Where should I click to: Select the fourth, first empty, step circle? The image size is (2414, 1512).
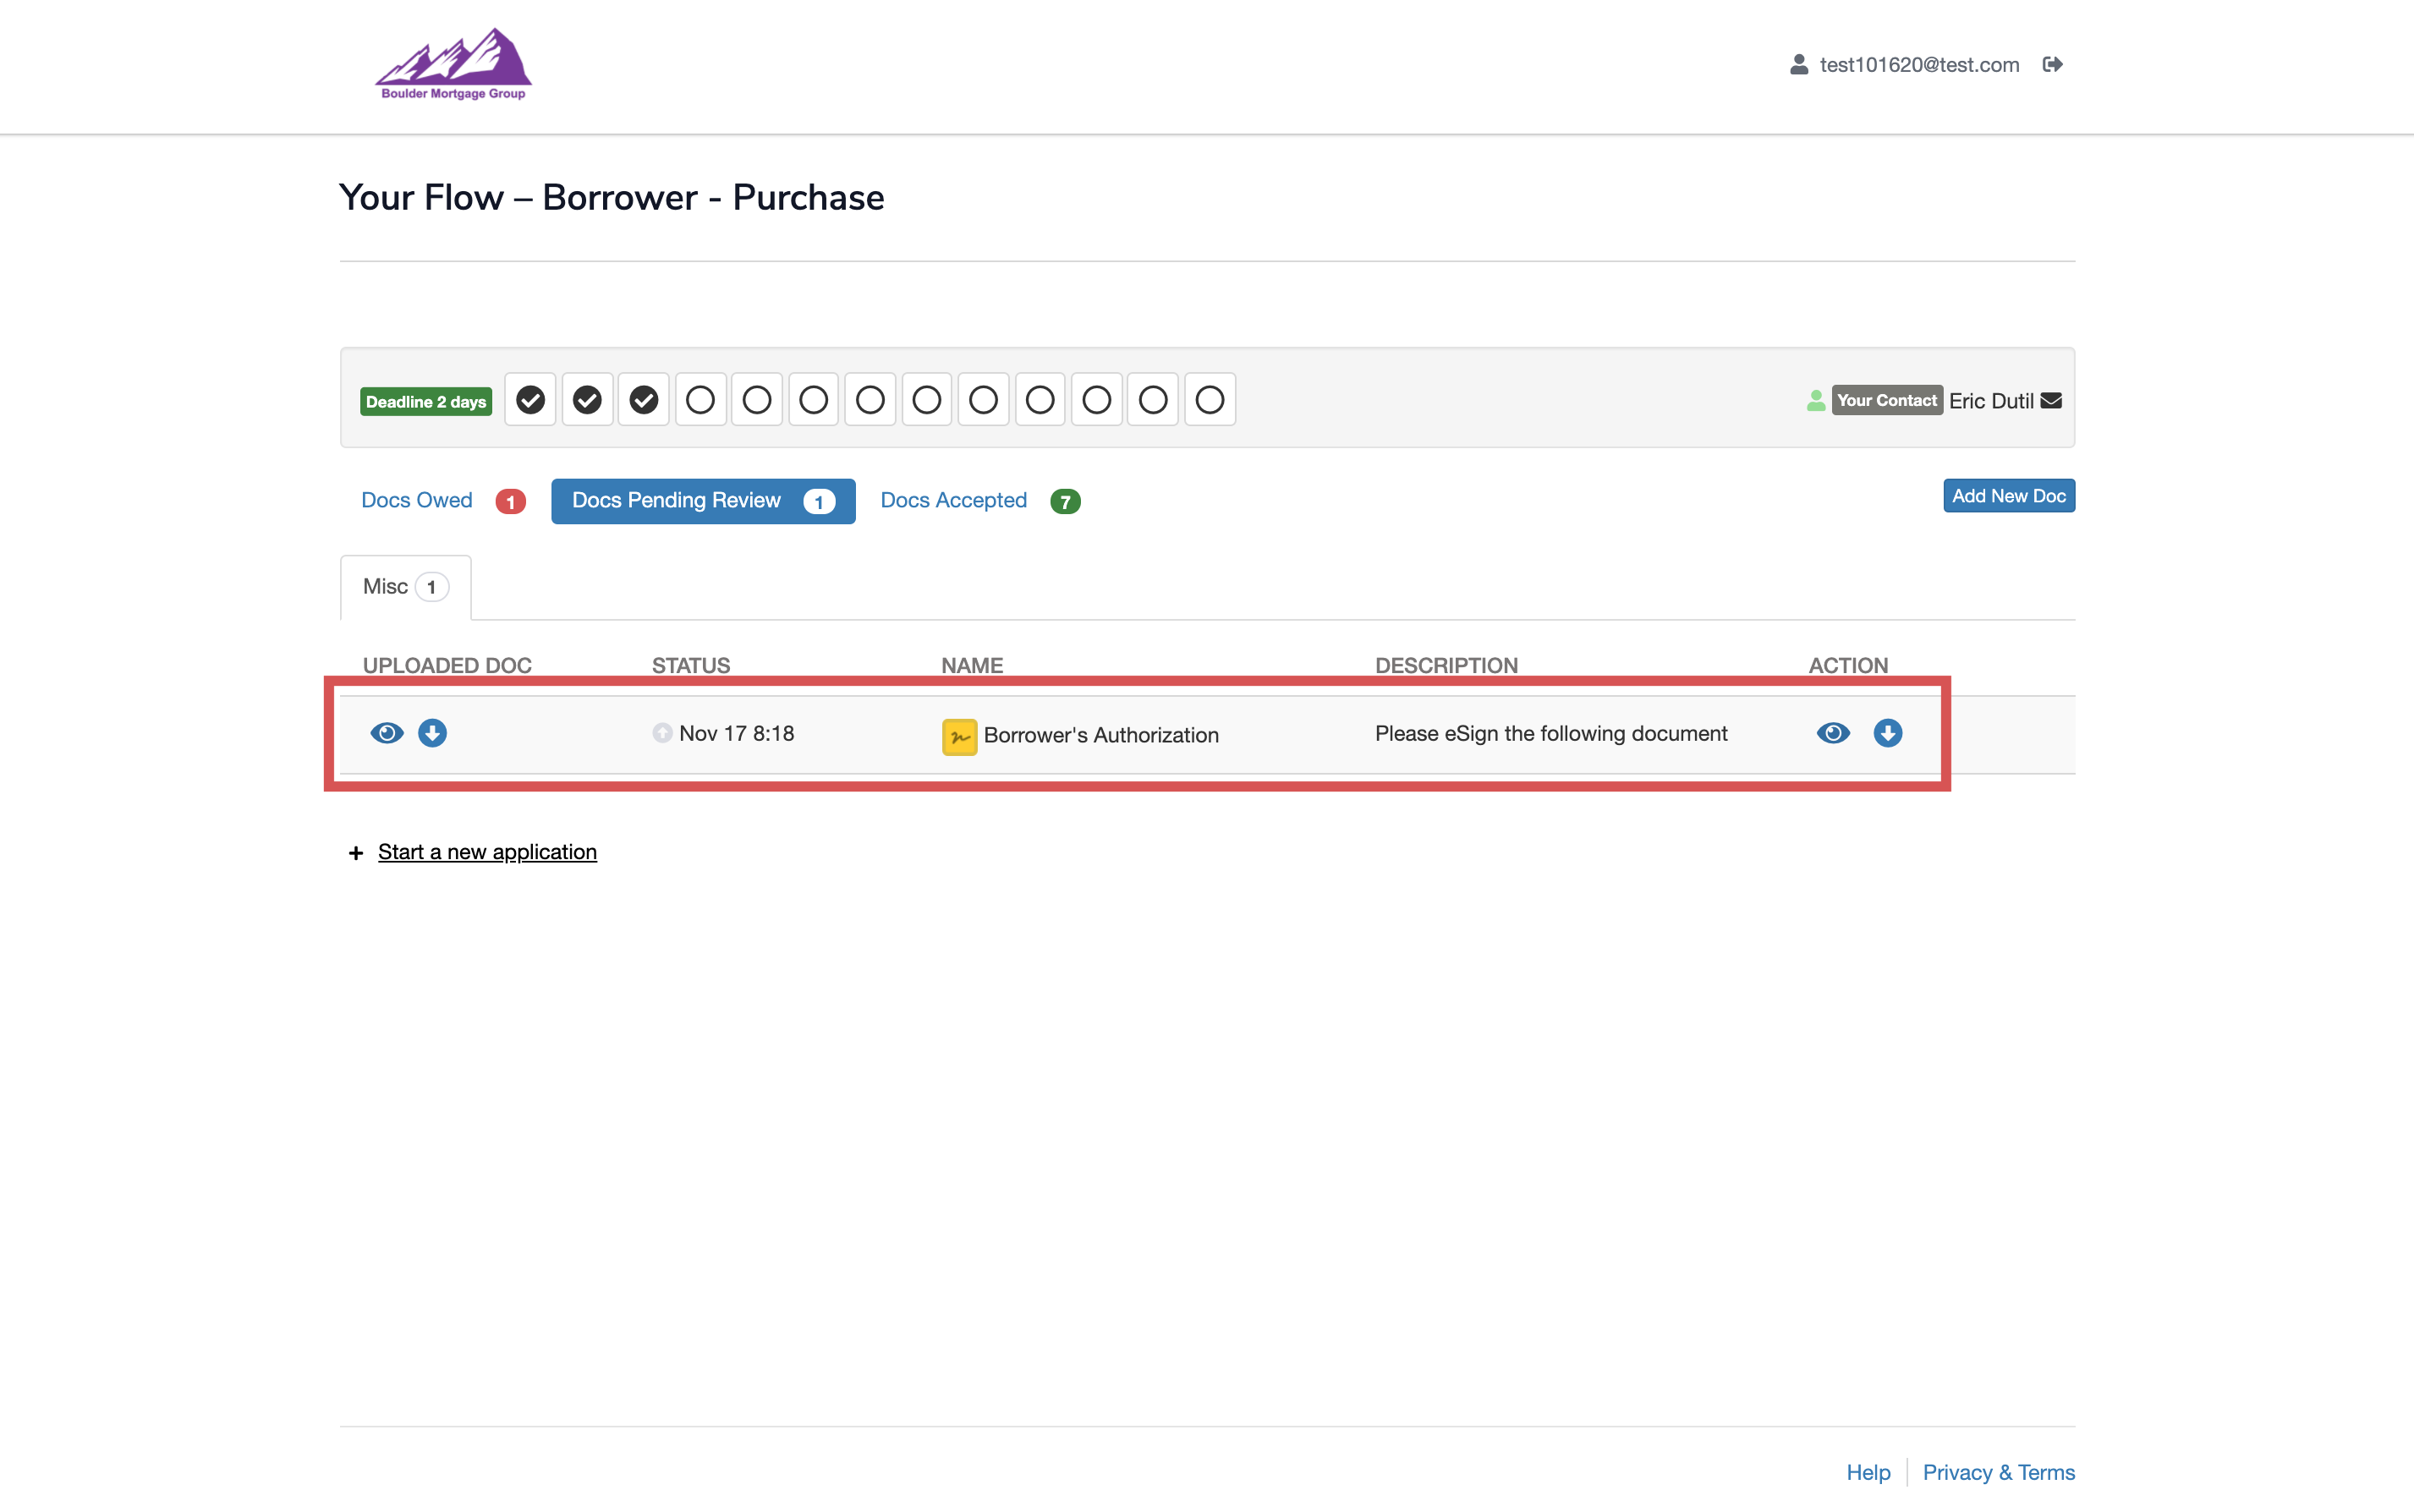[x=700, y=400]
